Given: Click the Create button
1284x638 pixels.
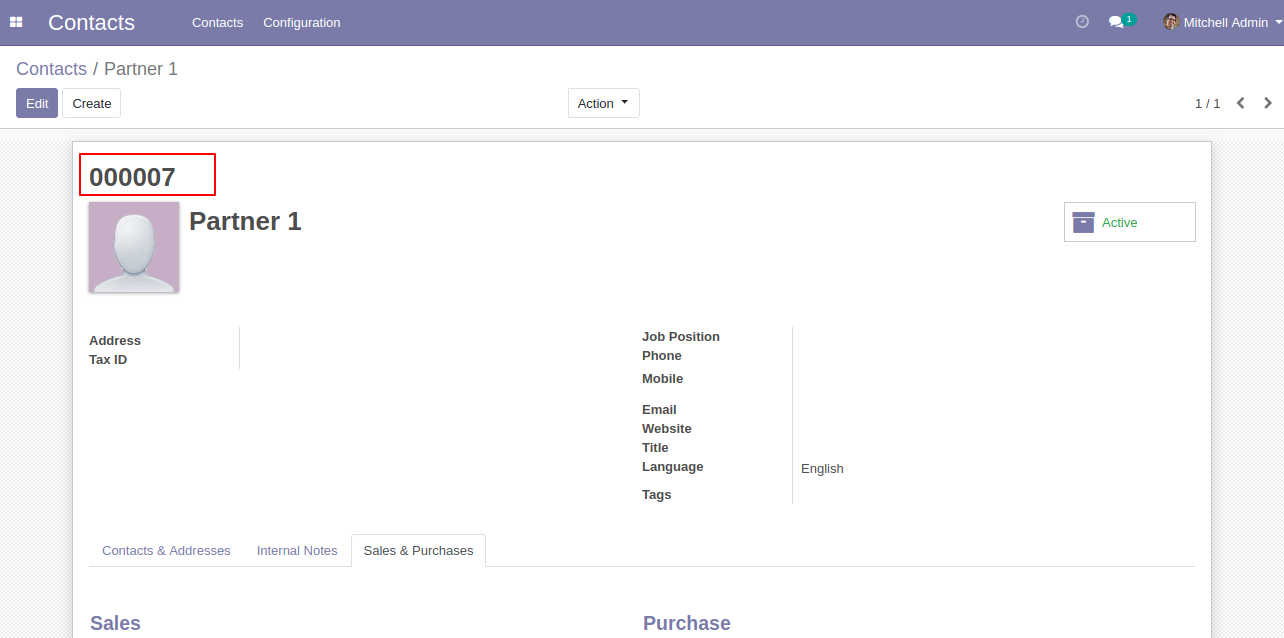Looking at the screenshot, I should [92, 103].
